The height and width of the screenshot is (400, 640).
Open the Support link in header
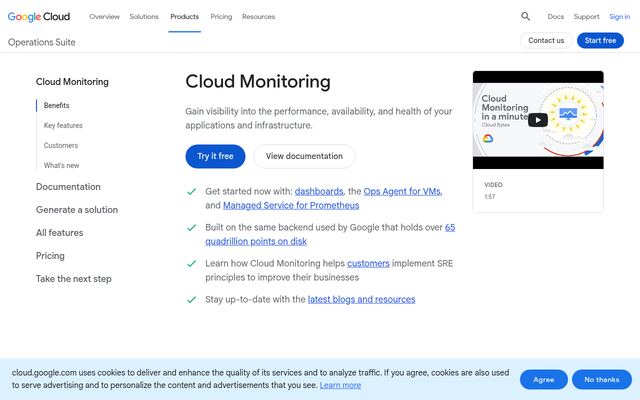click(587, 17)
